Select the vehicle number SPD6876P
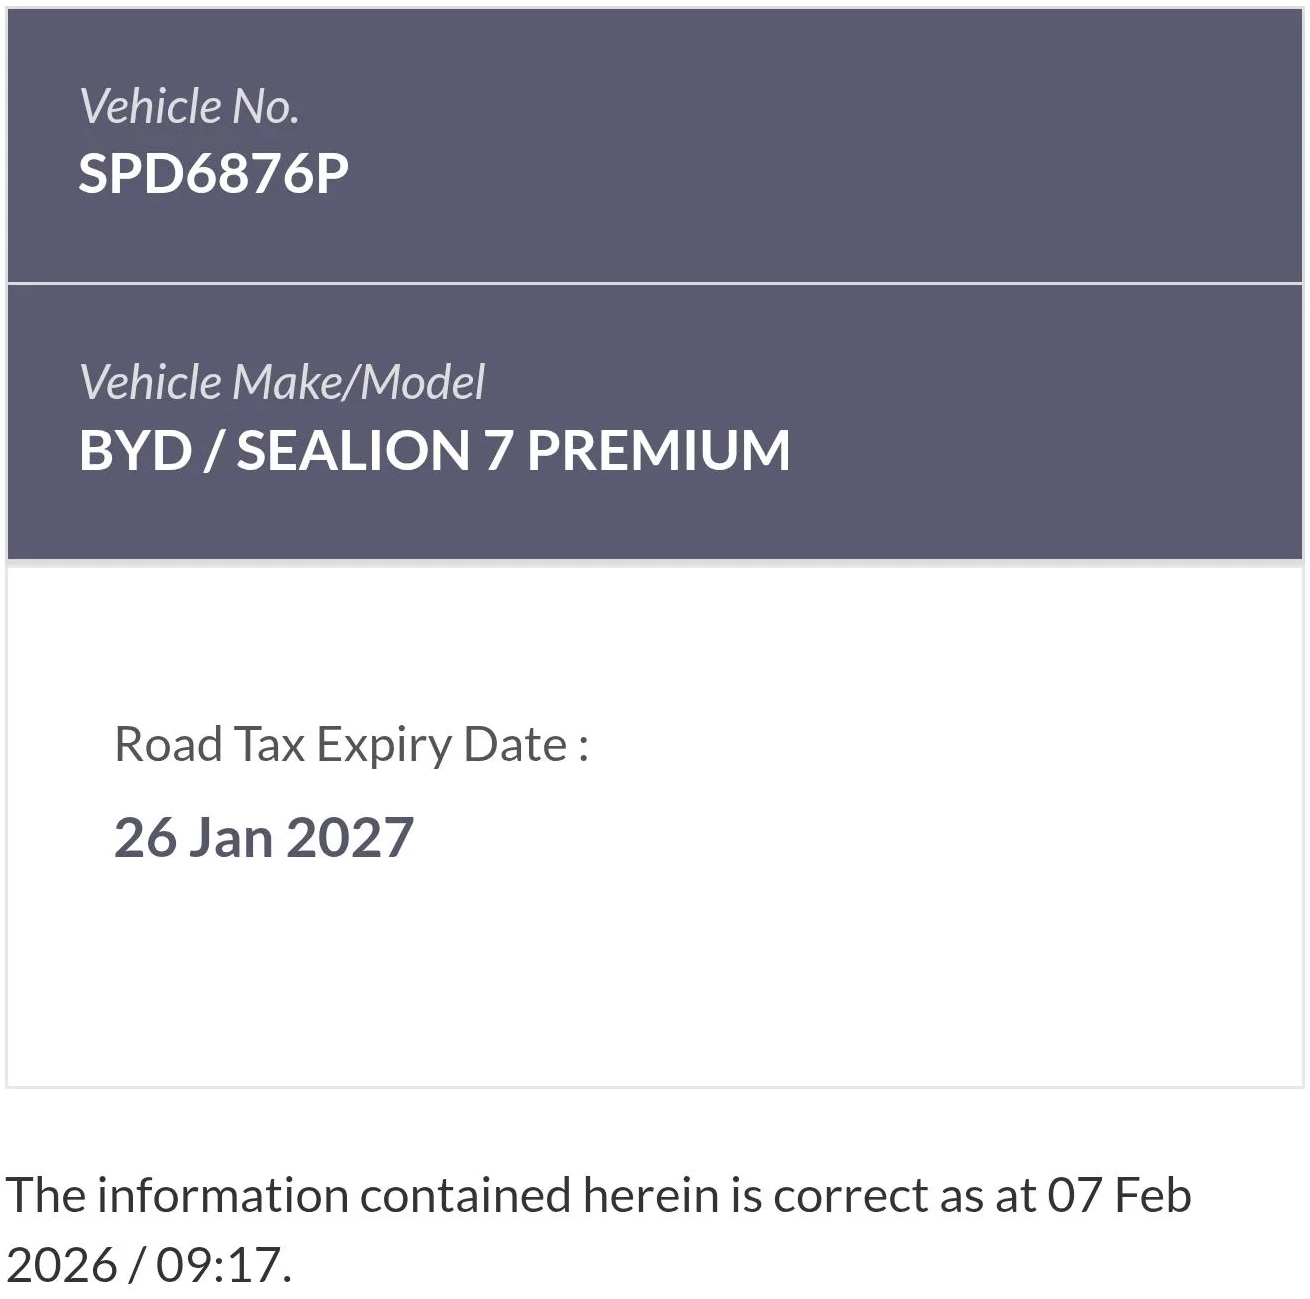Image resolution: width=1310 pixels, height=1299 pixels. tap(213, 174)
